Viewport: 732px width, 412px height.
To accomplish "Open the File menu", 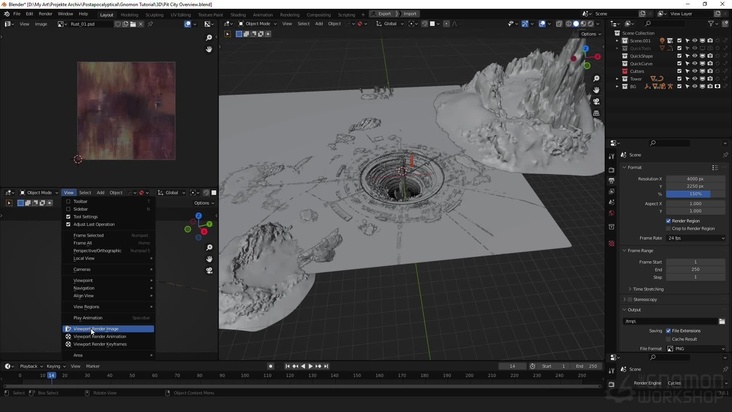I will (17, 14).
